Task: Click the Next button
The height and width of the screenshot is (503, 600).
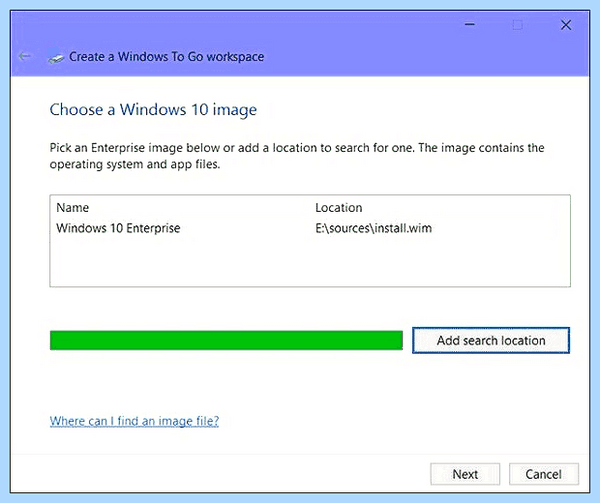Action: coord(465,474)
